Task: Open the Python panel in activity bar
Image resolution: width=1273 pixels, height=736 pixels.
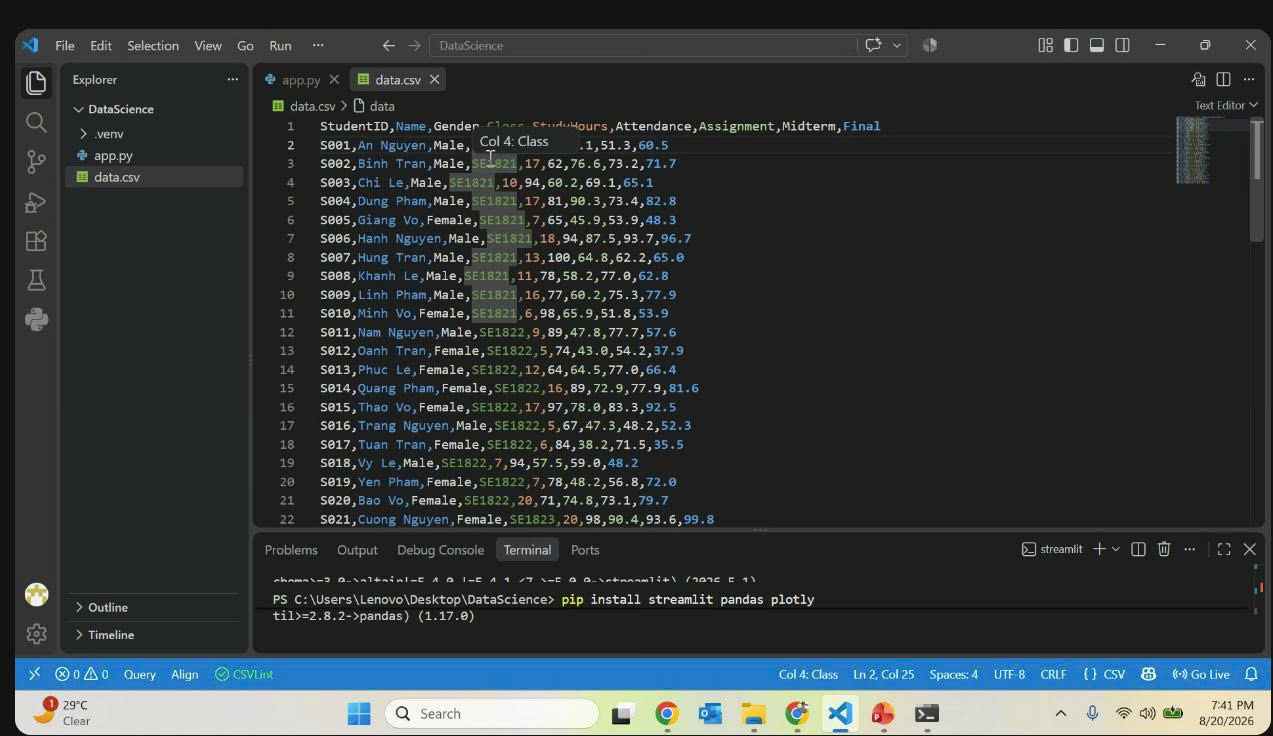Action: click(x=36, y=320)
